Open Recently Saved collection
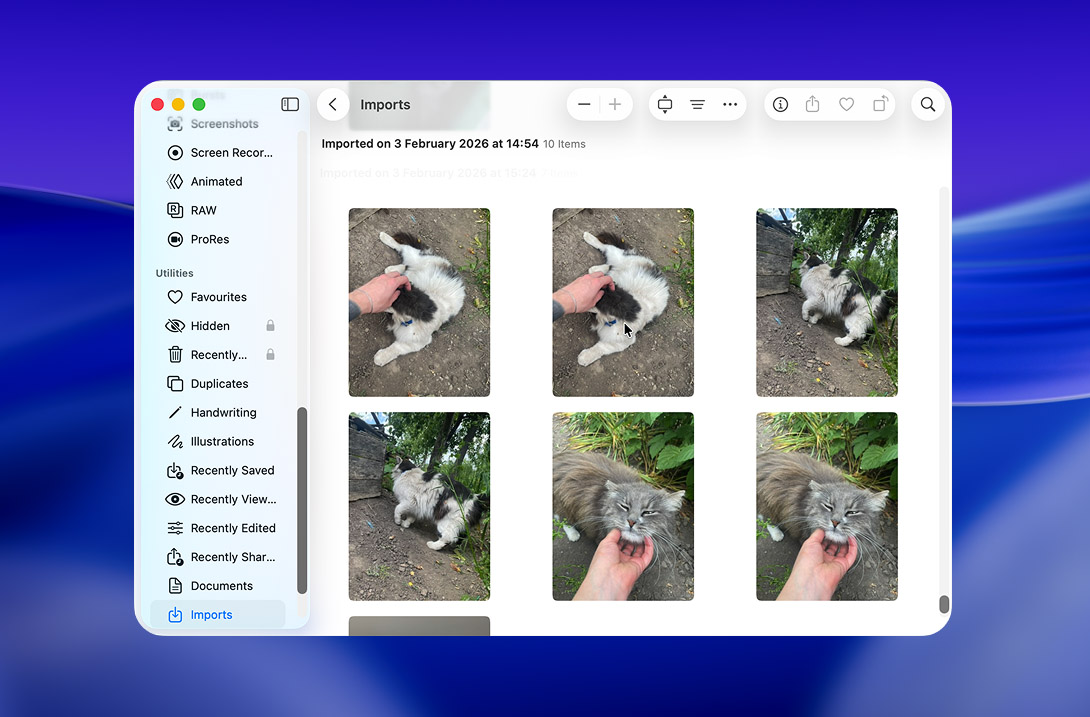 point(218,470)
